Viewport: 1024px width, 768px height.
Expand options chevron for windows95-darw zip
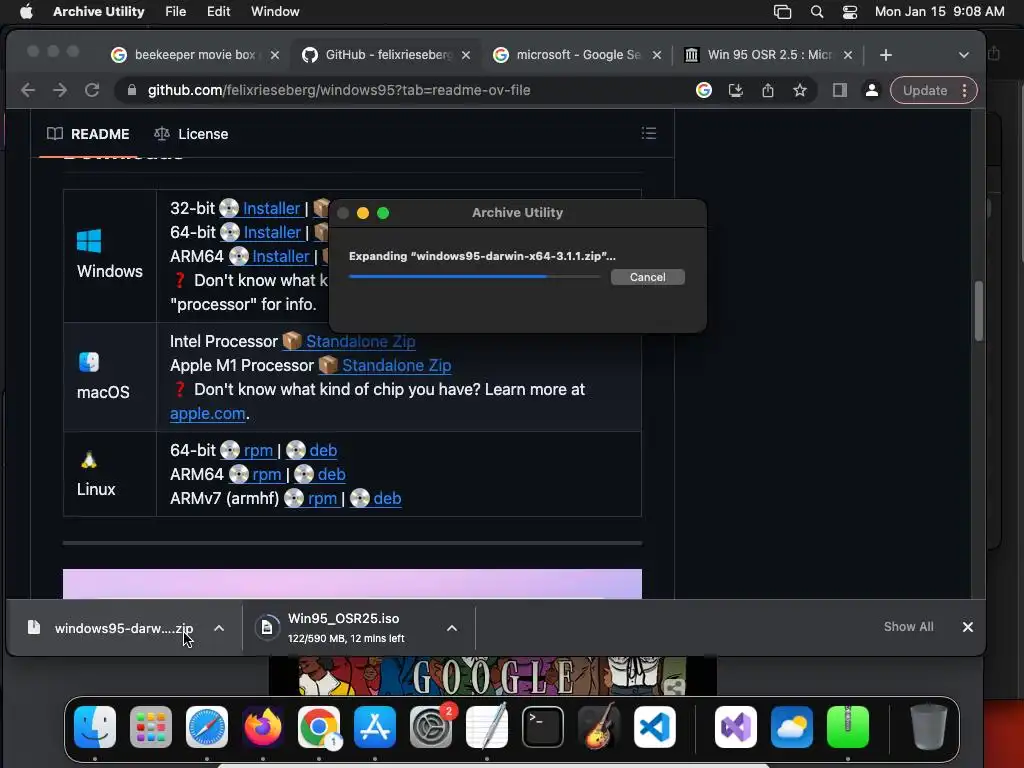[219, 628]
